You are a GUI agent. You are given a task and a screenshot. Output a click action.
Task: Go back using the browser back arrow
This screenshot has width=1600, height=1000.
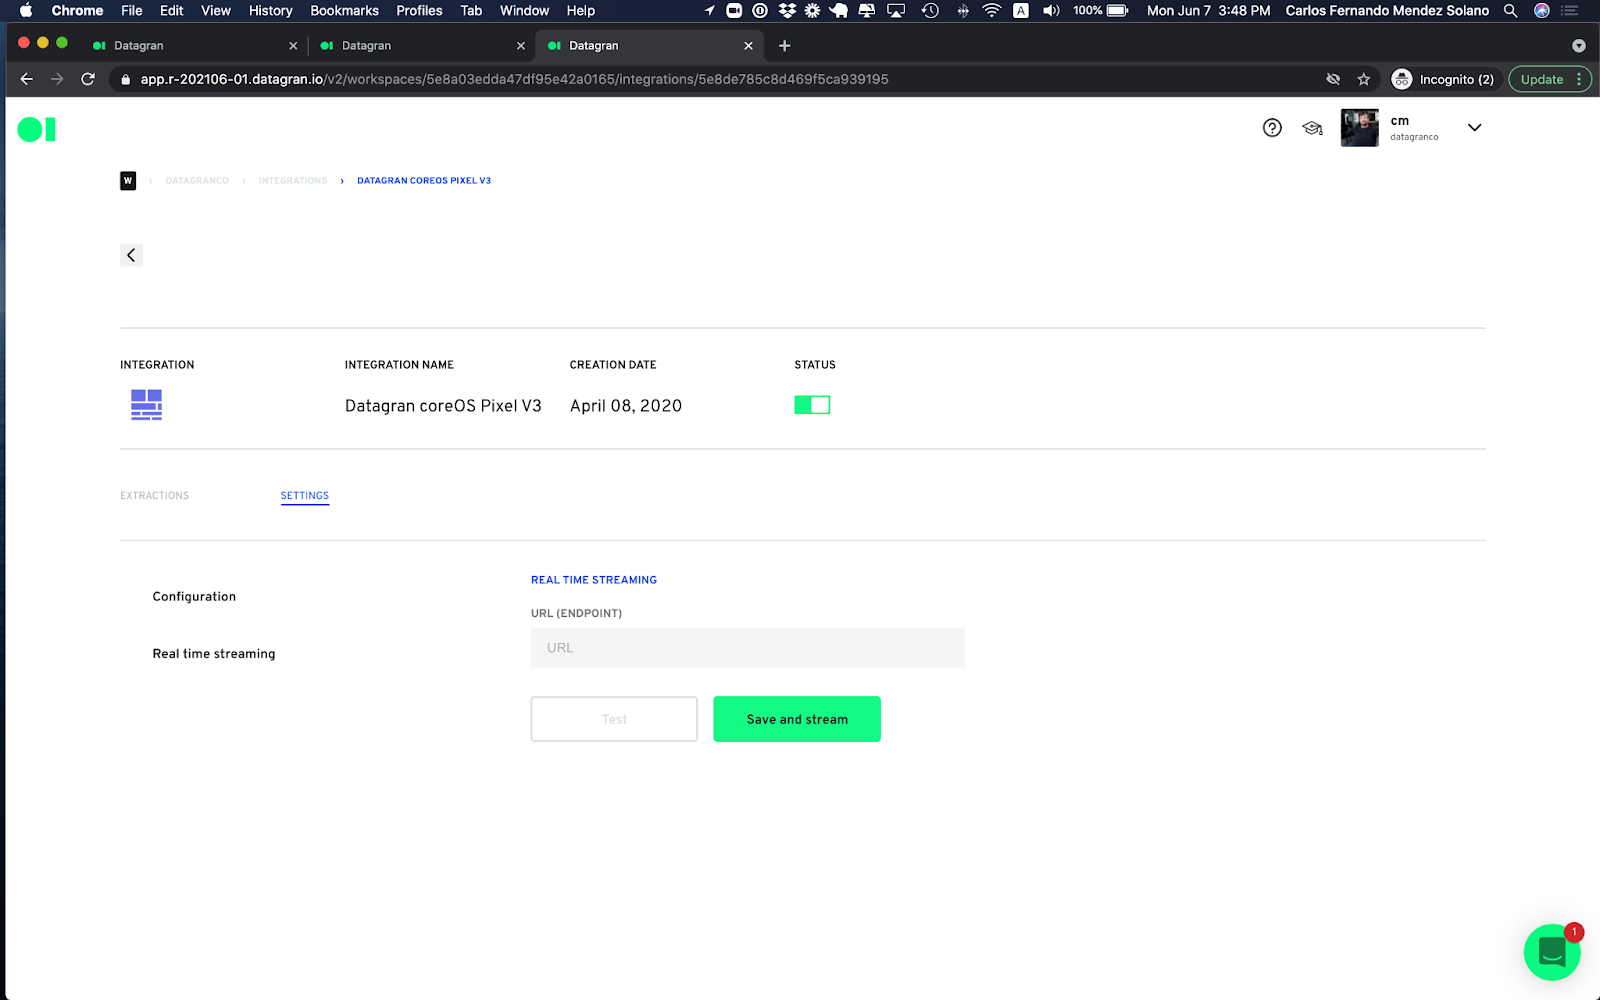(x=27, y=79)
